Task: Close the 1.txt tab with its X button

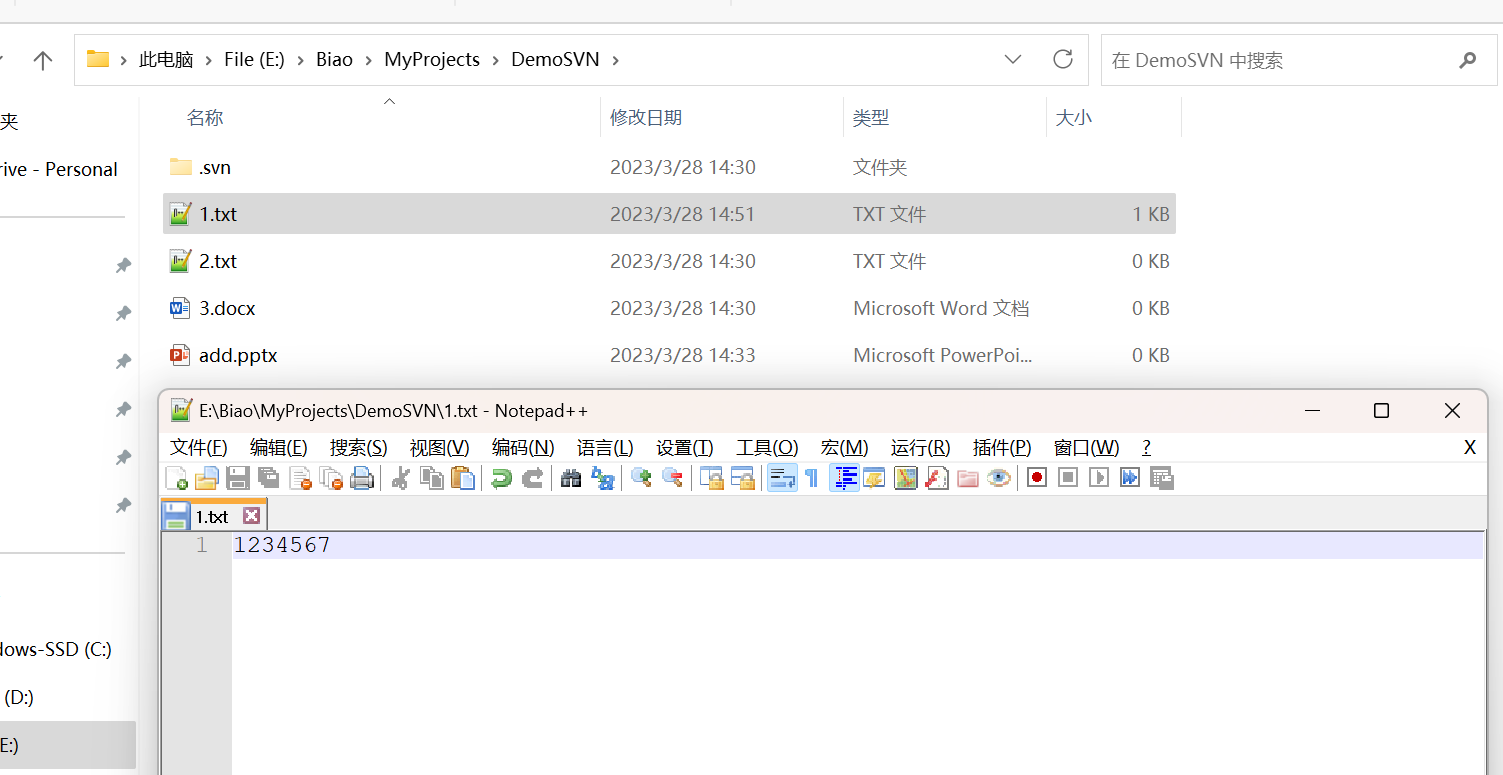Action: click(251, 516)
